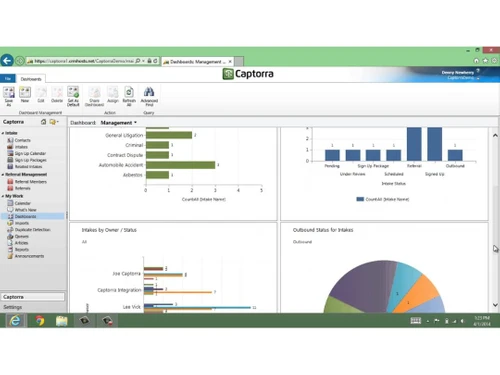500x375 pixels.
Task: Set the dashboard As Default
Action: coord(73,96)
